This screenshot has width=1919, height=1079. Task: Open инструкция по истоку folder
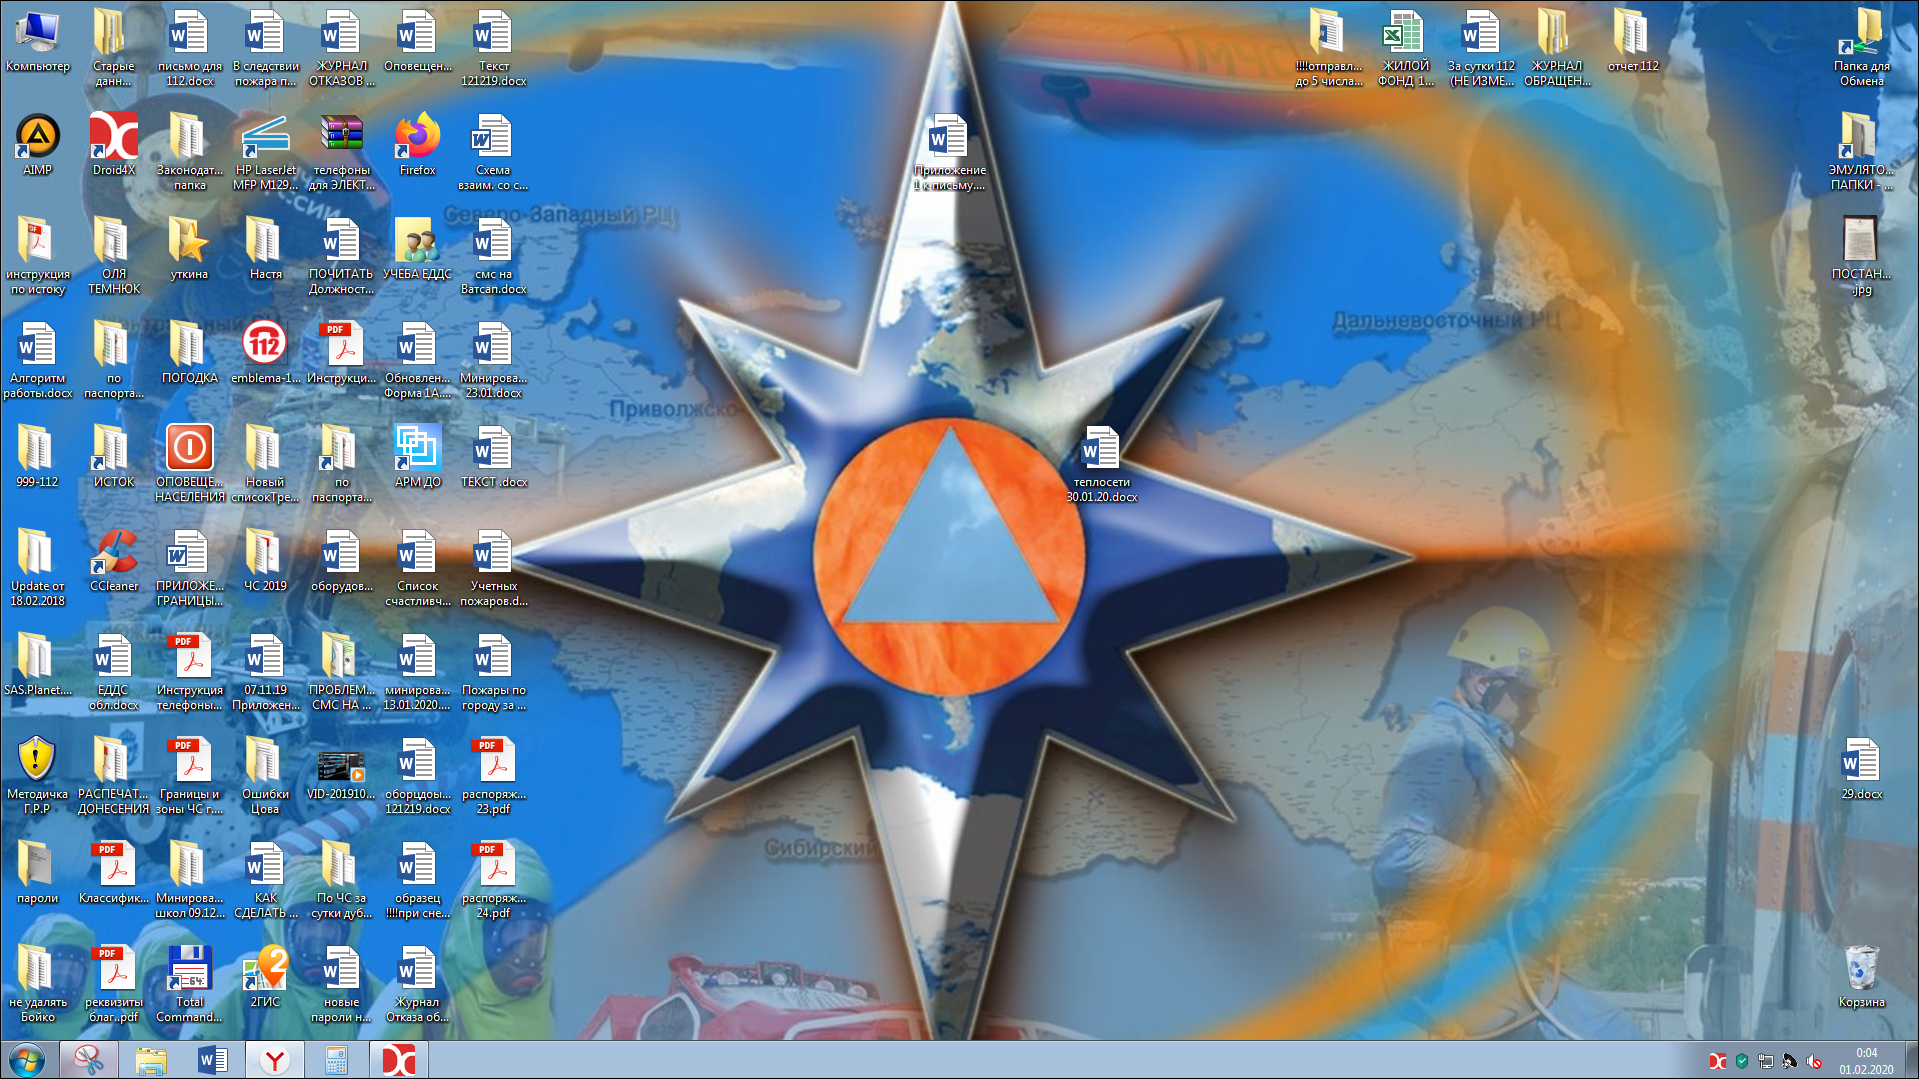coord(38,256)
